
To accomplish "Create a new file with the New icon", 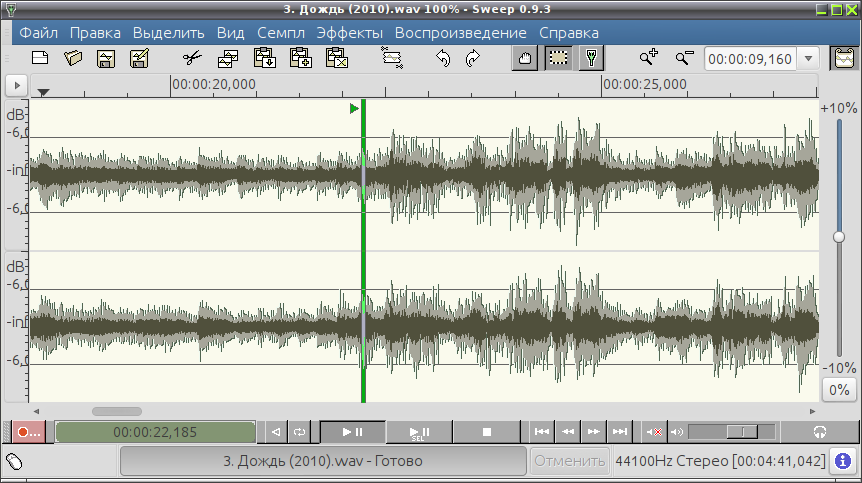I will [x=40, y=58].
